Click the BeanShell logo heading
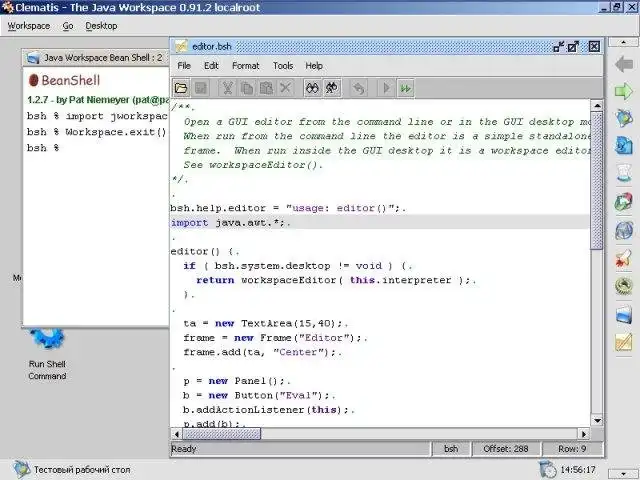The image size is (640, 480). (x=64, y=80)
